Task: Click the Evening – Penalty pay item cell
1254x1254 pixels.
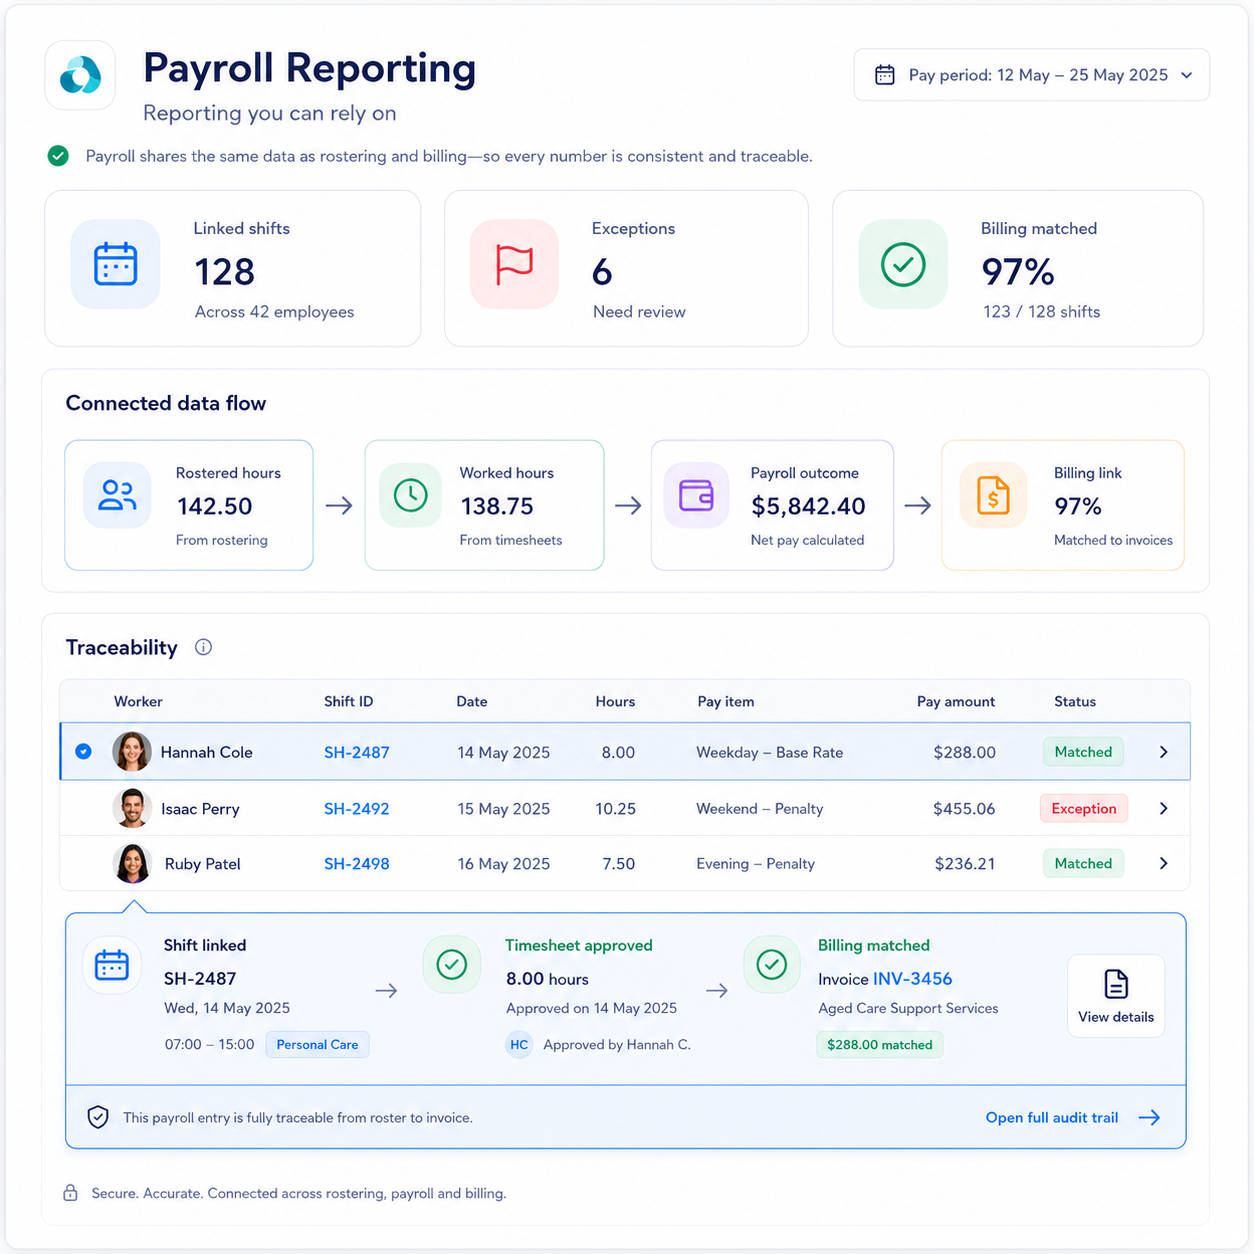Action: pos(756,863)
